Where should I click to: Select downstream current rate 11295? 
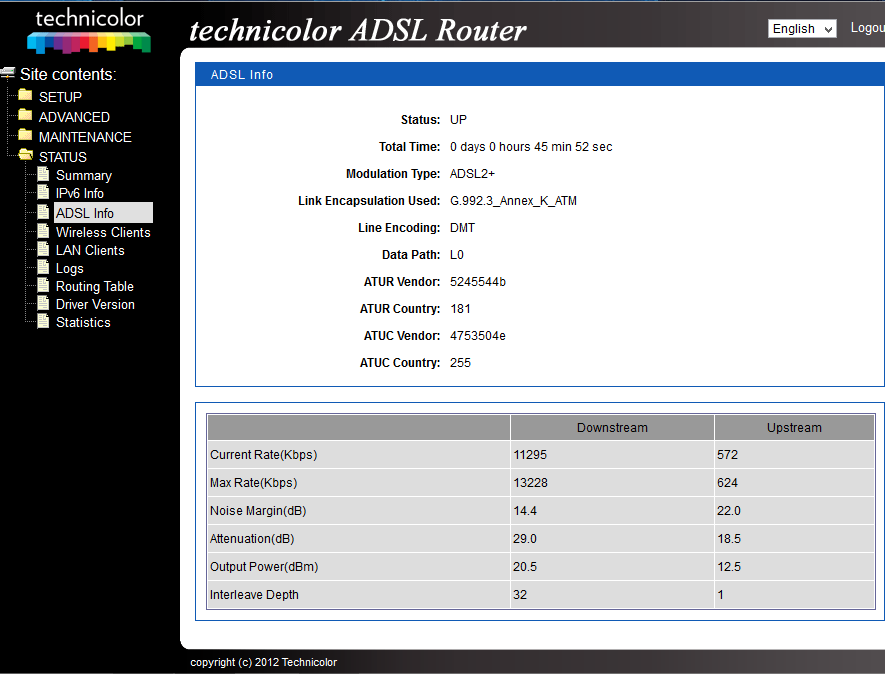point(530,455)
